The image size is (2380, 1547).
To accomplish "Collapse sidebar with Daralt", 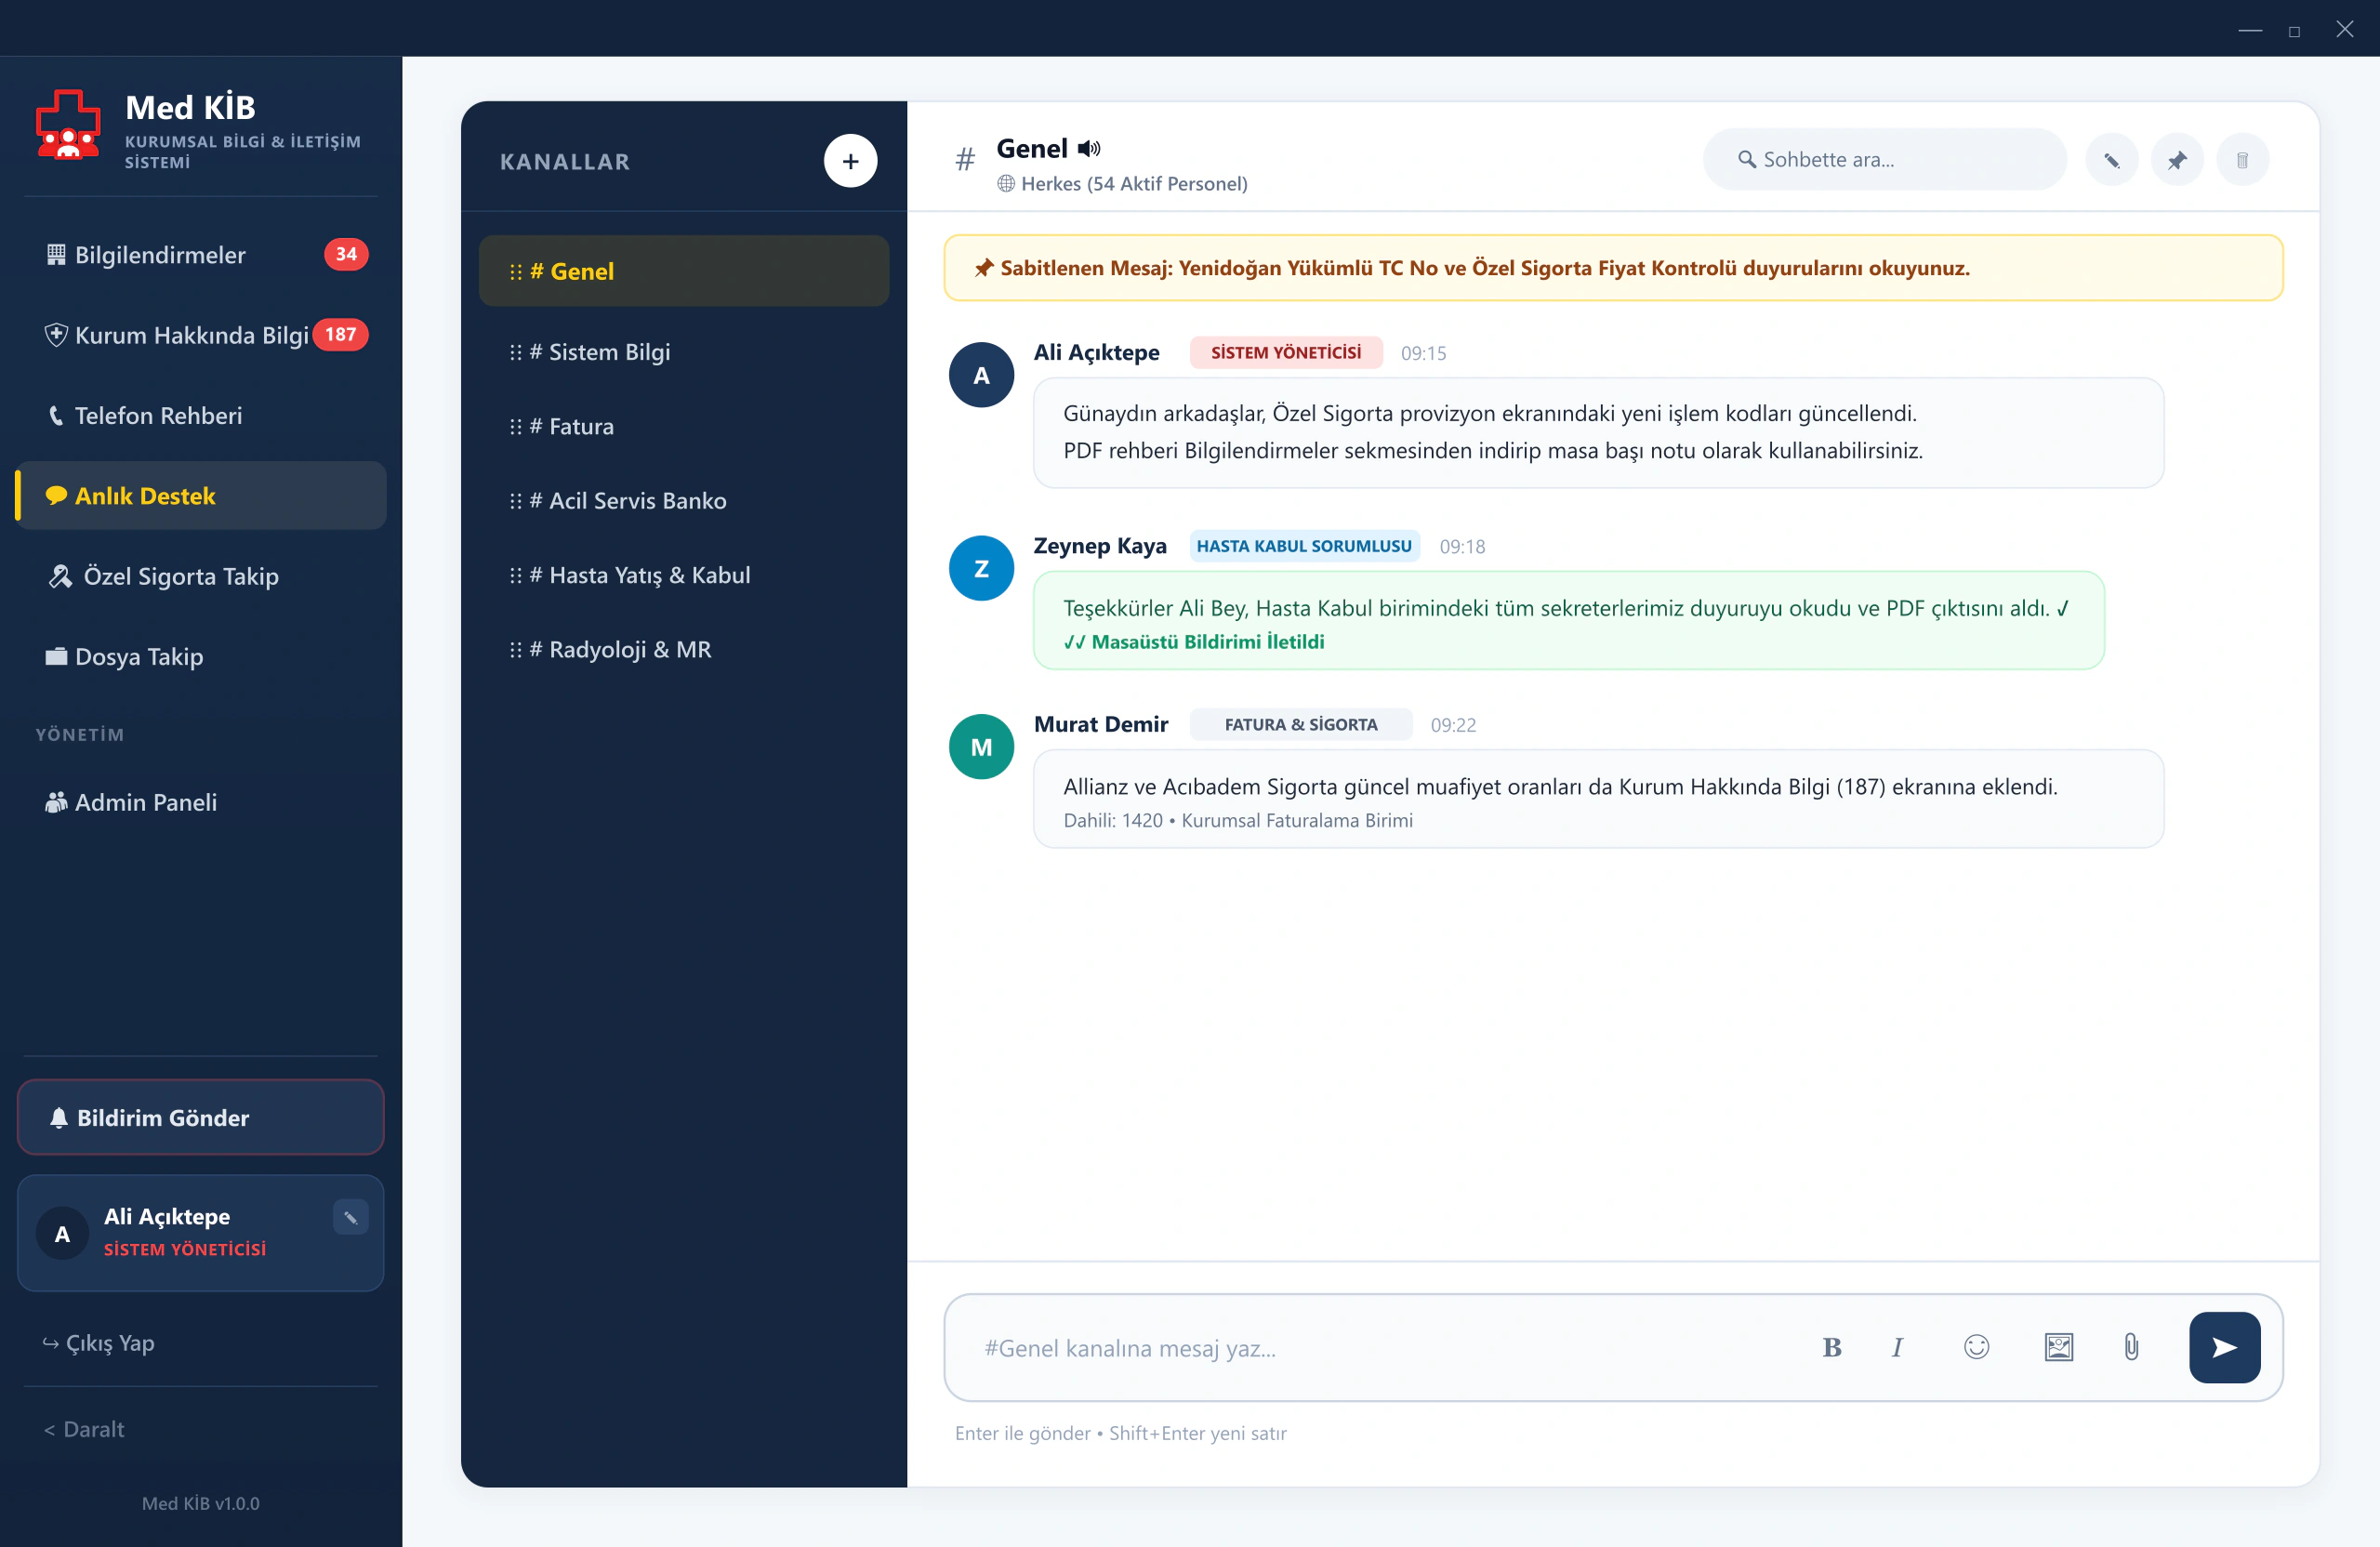I will click(x=84, y=1429).
